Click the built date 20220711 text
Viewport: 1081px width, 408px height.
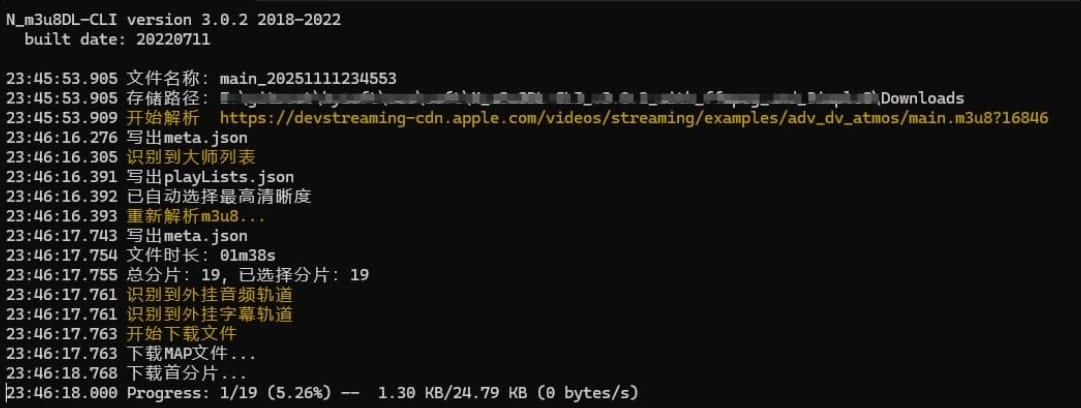point(118,40)
